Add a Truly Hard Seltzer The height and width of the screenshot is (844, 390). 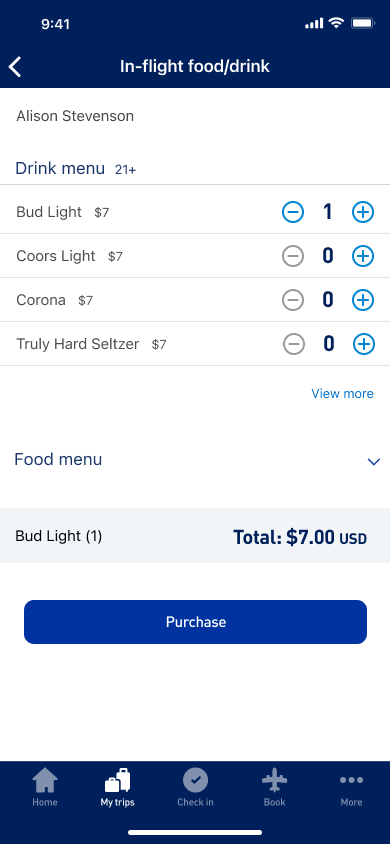click(364, 344)
